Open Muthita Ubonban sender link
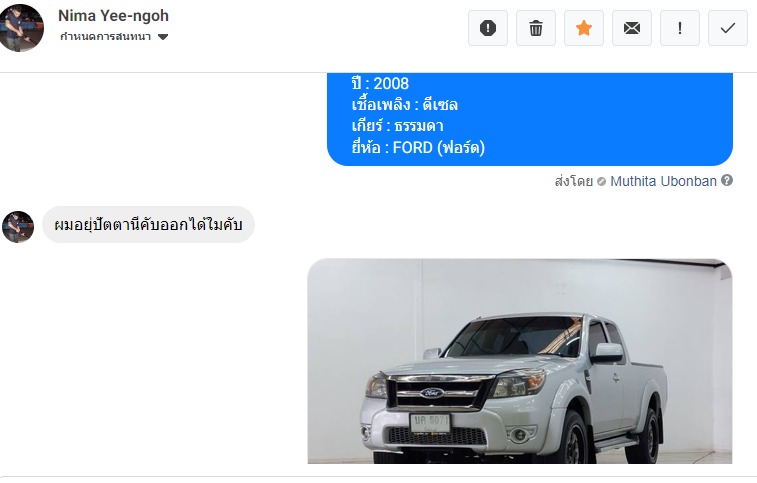The height and width of the screenshot is (483, 757). tap(663, 181)
